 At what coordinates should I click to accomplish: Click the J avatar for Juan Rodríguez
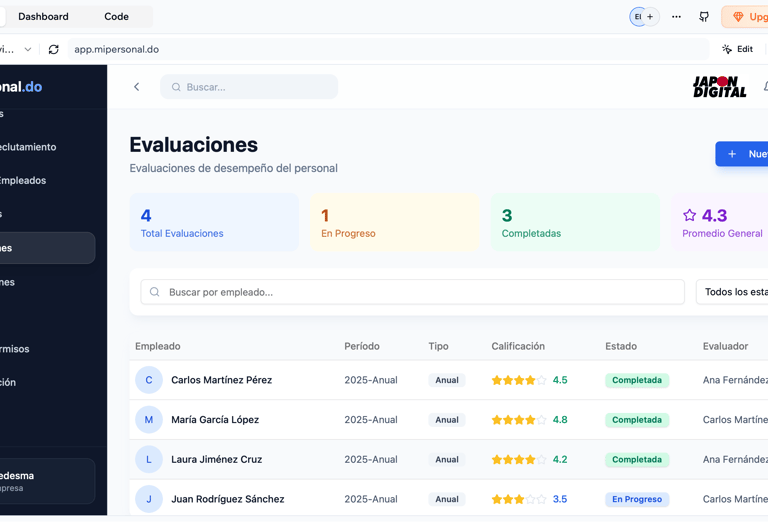pyautogui.click(x=149, y=499)
